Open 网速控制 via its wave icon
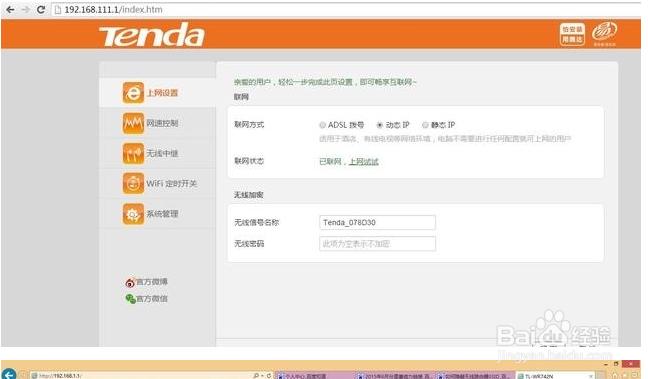The height and width of the screenshot is (379, 648). (x=133, y=123)
